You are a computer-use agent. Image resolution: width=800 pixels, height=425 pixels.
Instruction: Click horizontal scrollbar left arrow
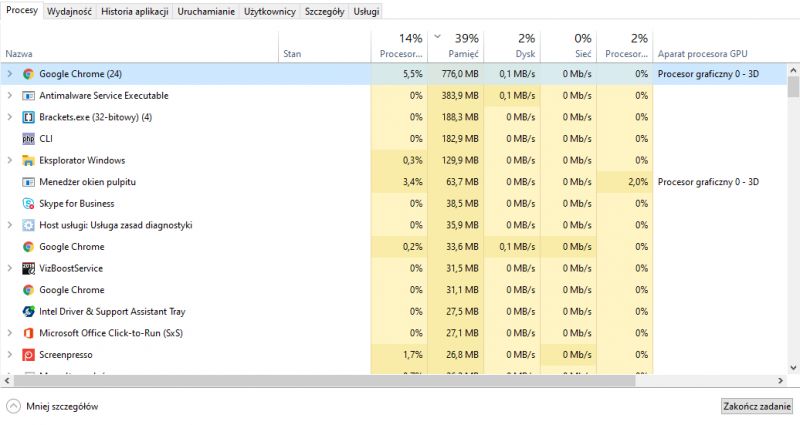pyautogui.click(x=7, y=381)
